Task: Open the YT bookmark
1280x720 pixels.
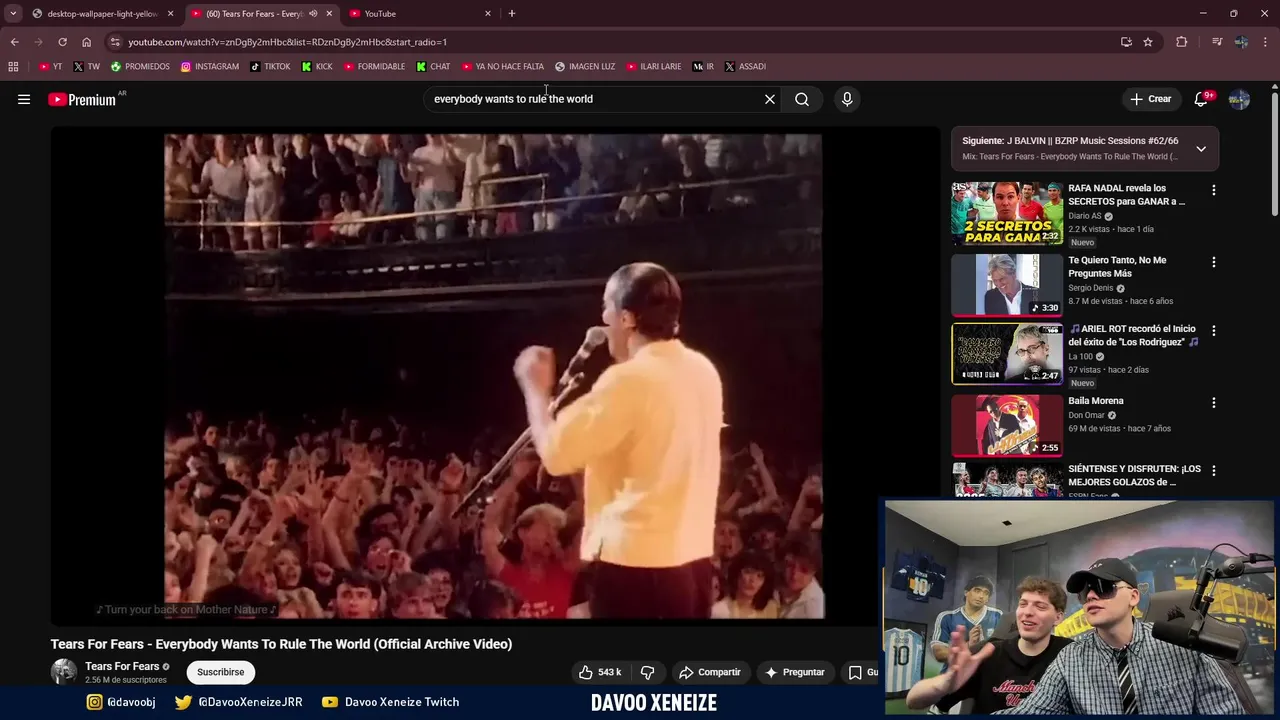Action: tap(51, 67)
